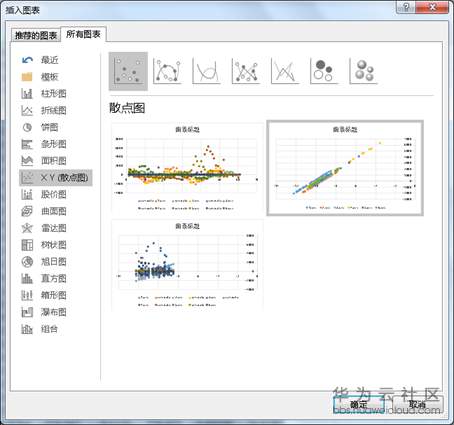Select the 曲面图 category label
The height and width of the screenshot is (425, 454).
tap(54, 211)
